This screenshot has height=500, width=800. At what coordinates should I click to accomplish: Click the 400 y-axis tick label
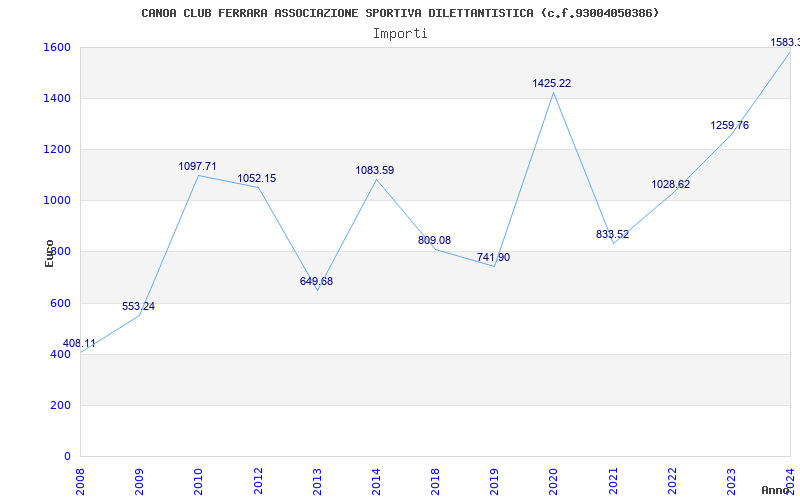(x=61, y=354)
